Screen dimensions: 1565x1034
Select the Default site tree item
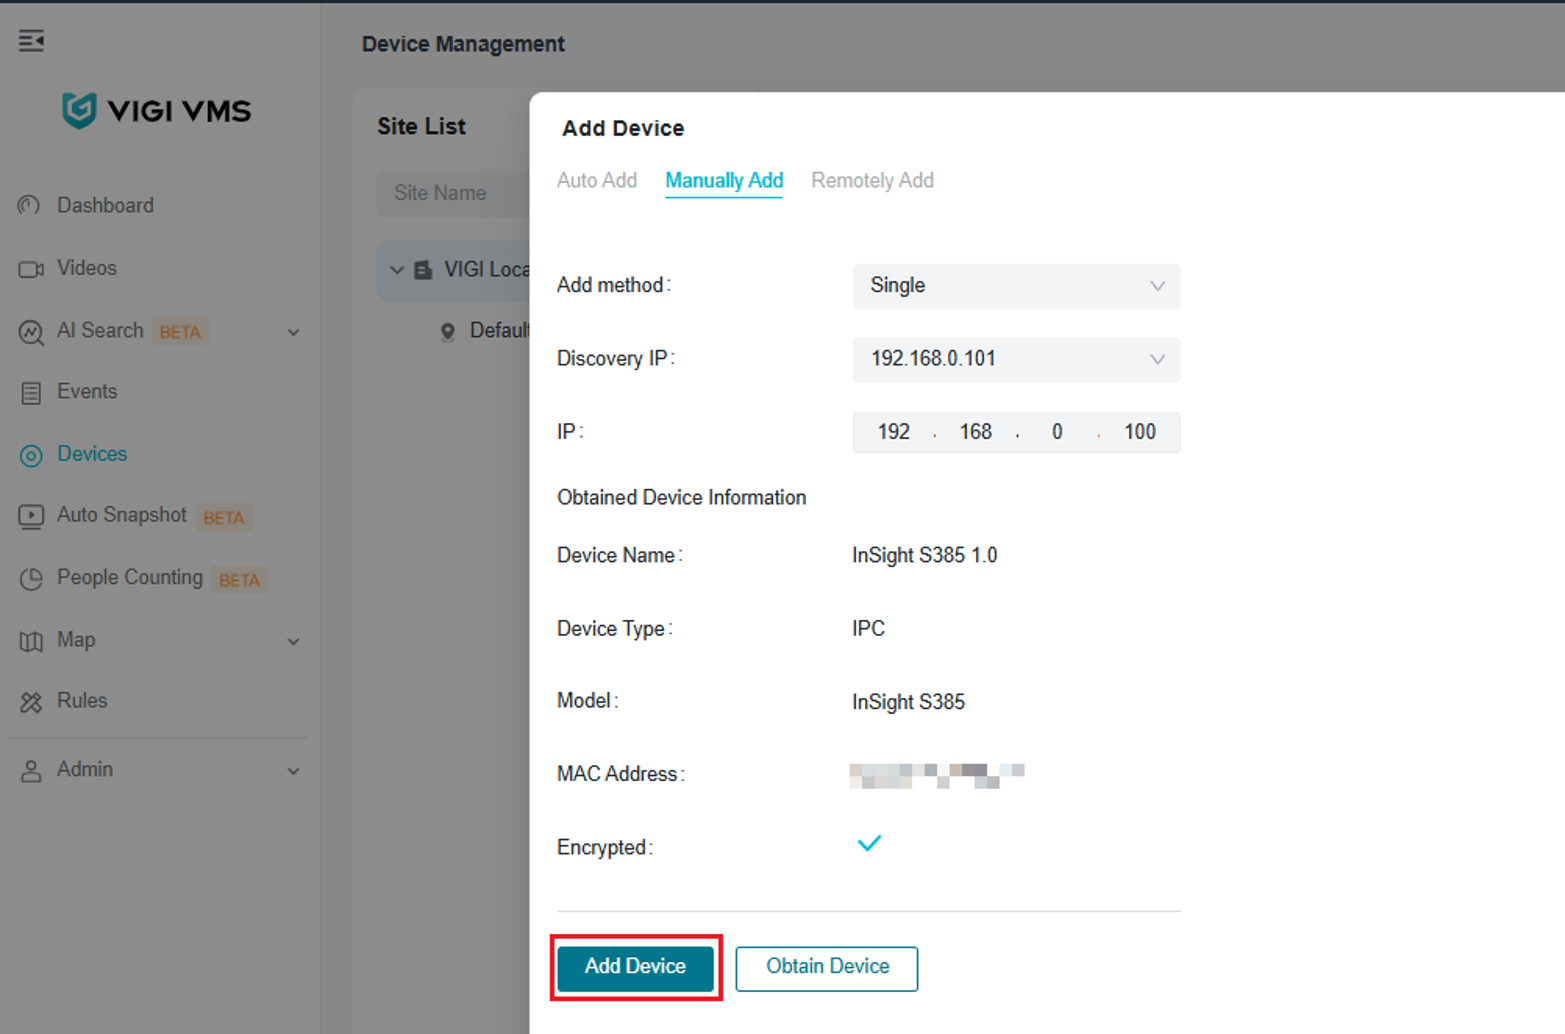pos(499,331)
